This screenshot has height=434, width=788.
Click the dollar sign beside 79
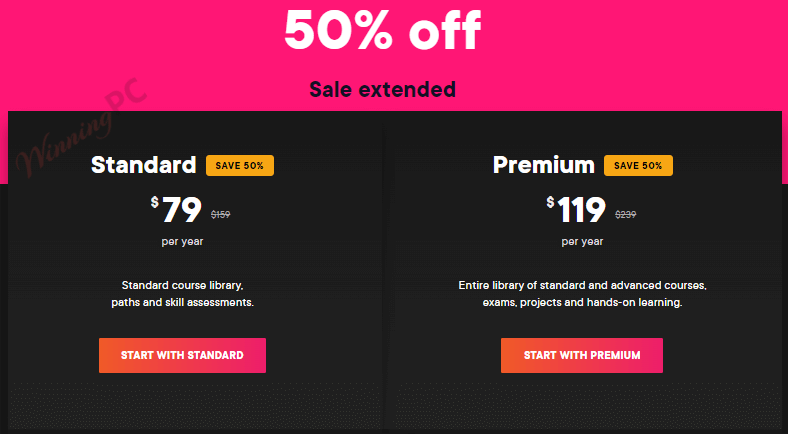tap(155, 202)
